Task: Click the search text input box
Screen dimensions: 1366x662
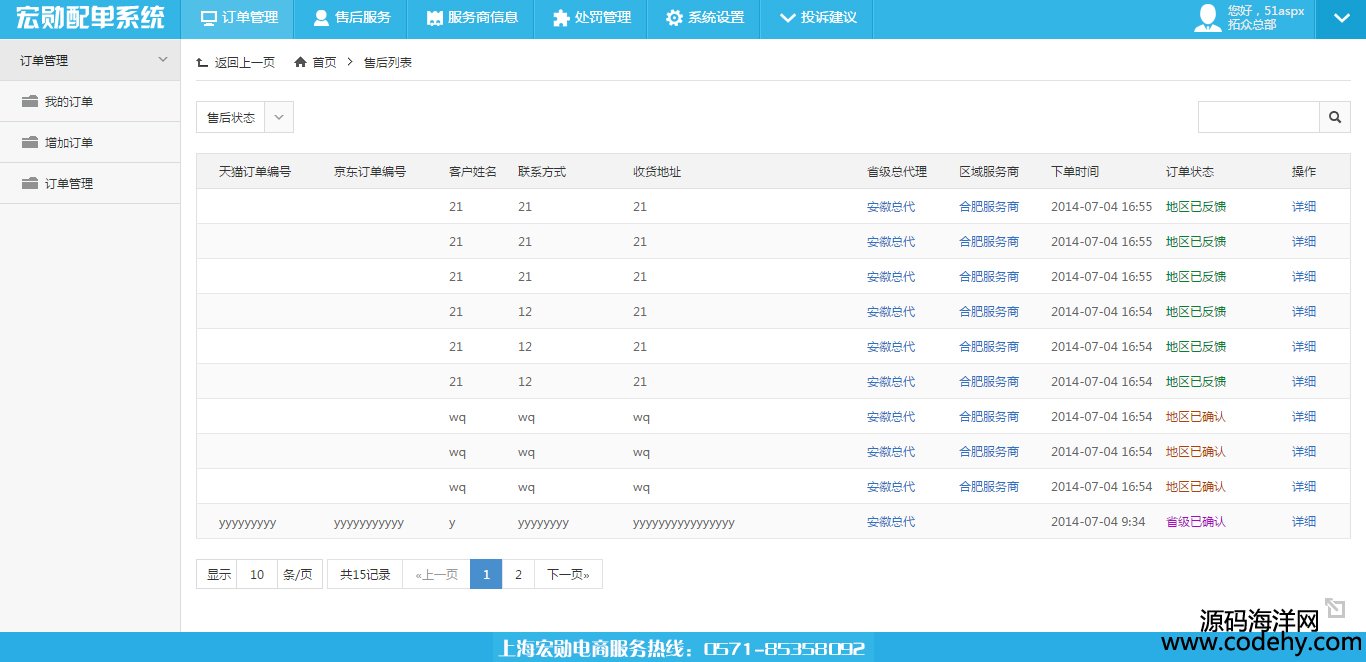Action: click(1258, 117)
